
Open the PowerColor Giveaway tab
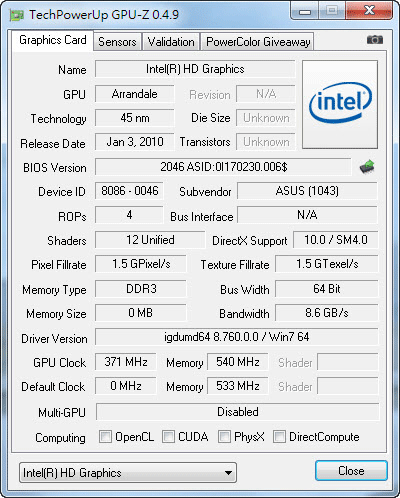pyautogui.click(x=258, y=42)
